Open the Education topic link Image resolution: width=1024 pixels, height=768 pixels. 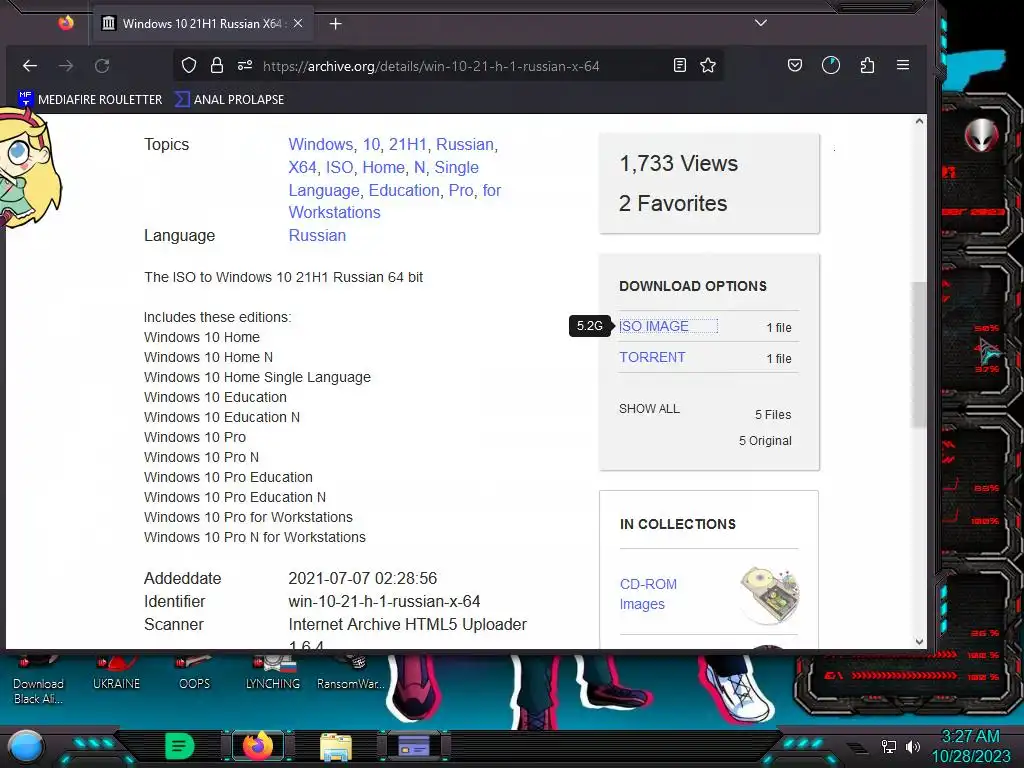(404, 190)
